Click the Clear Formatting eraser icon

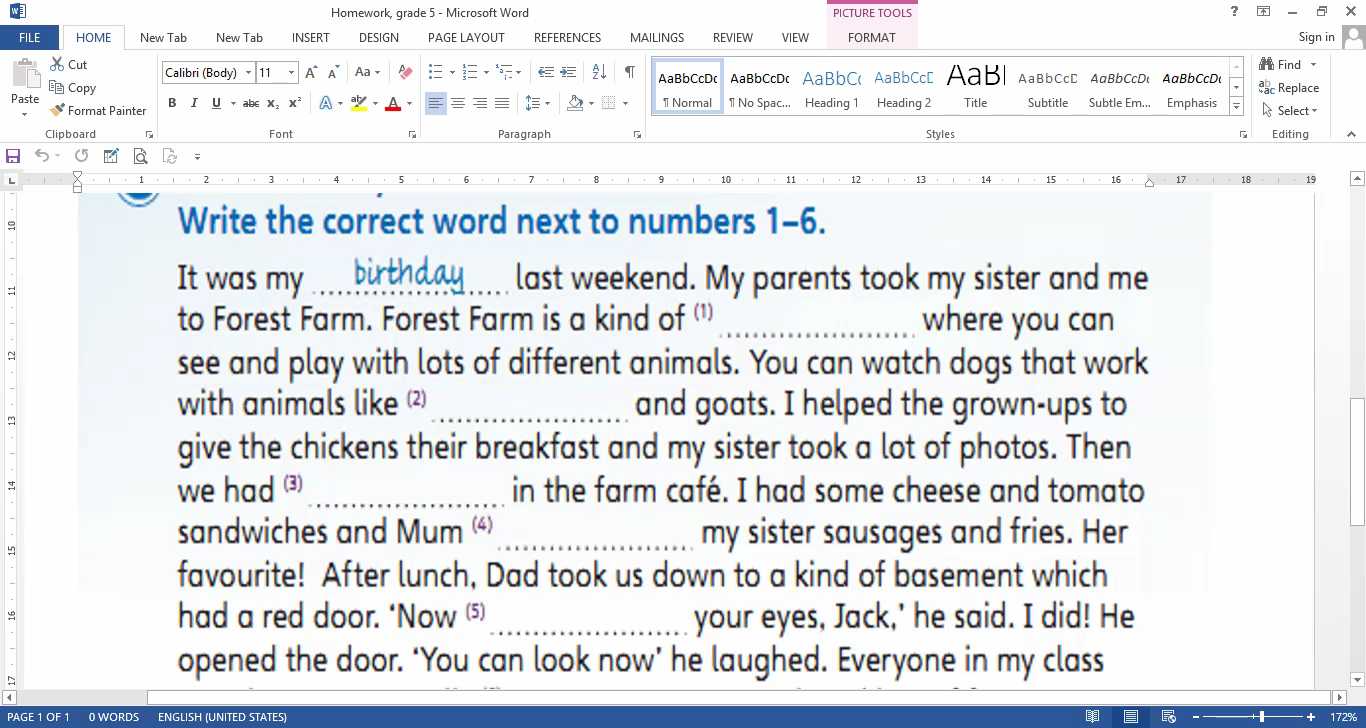point(405,72)
